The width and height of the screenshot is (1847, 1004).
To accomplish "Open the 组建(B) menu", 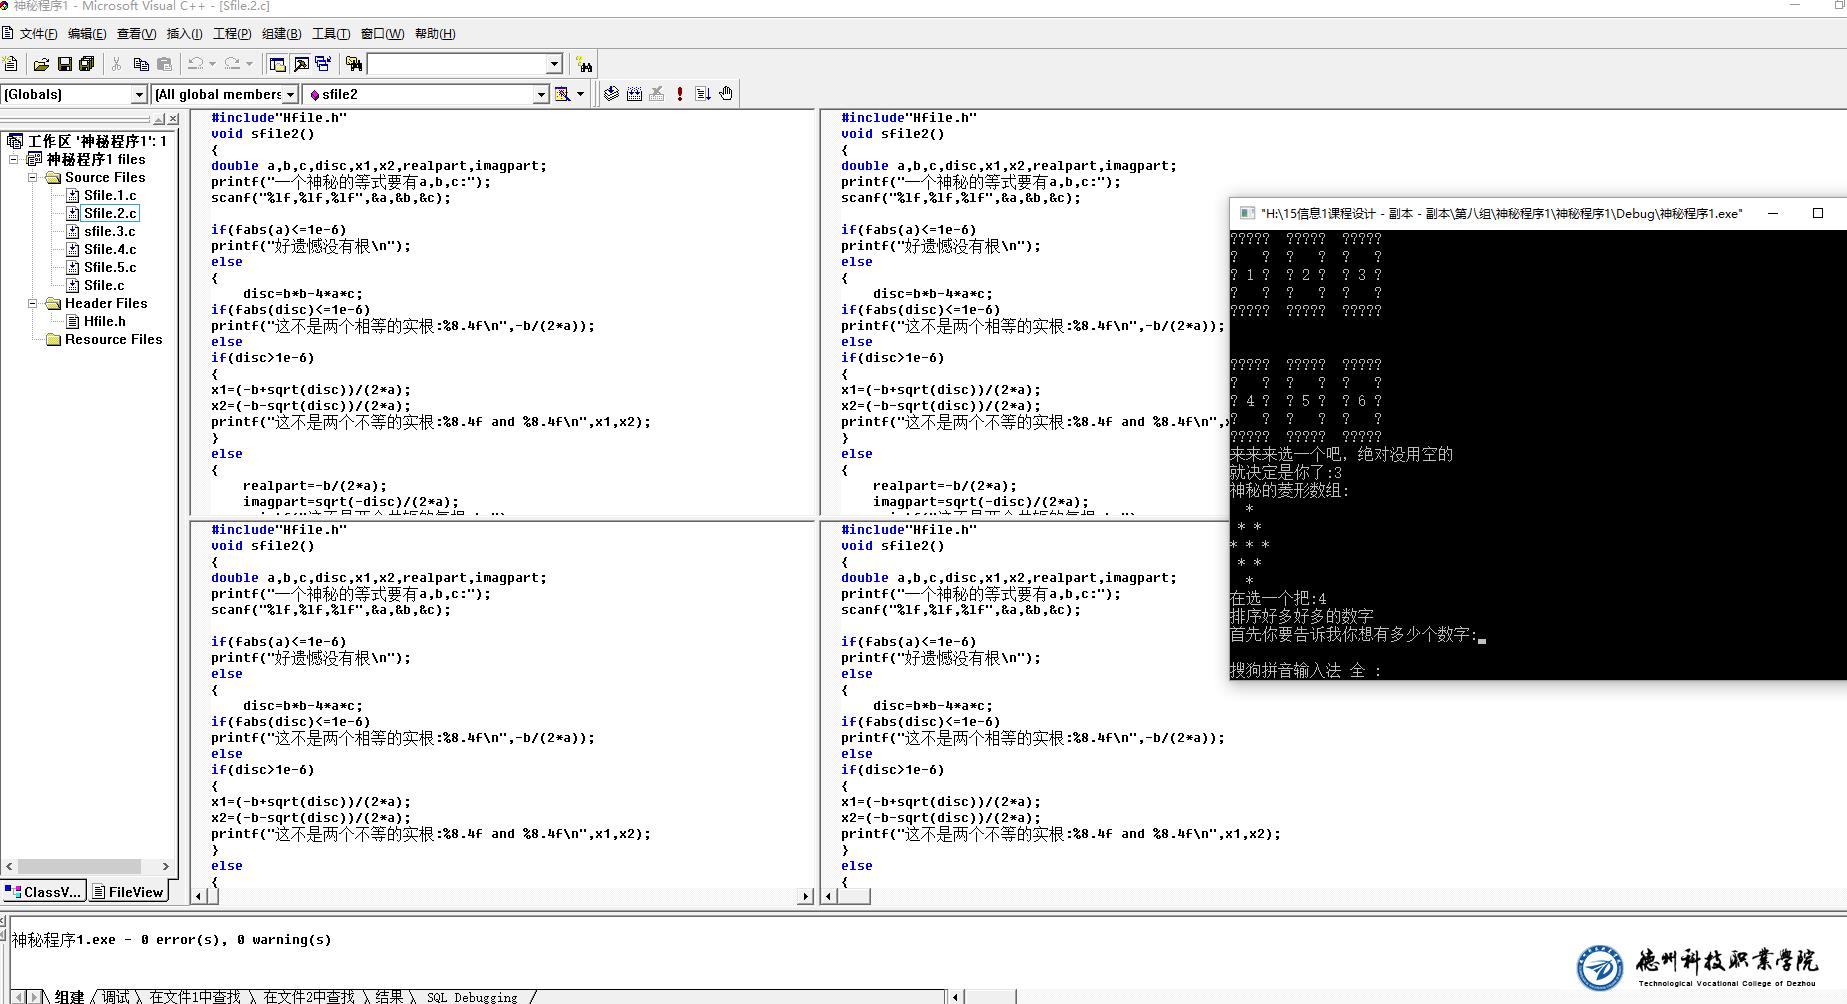I will coord(281,34).
